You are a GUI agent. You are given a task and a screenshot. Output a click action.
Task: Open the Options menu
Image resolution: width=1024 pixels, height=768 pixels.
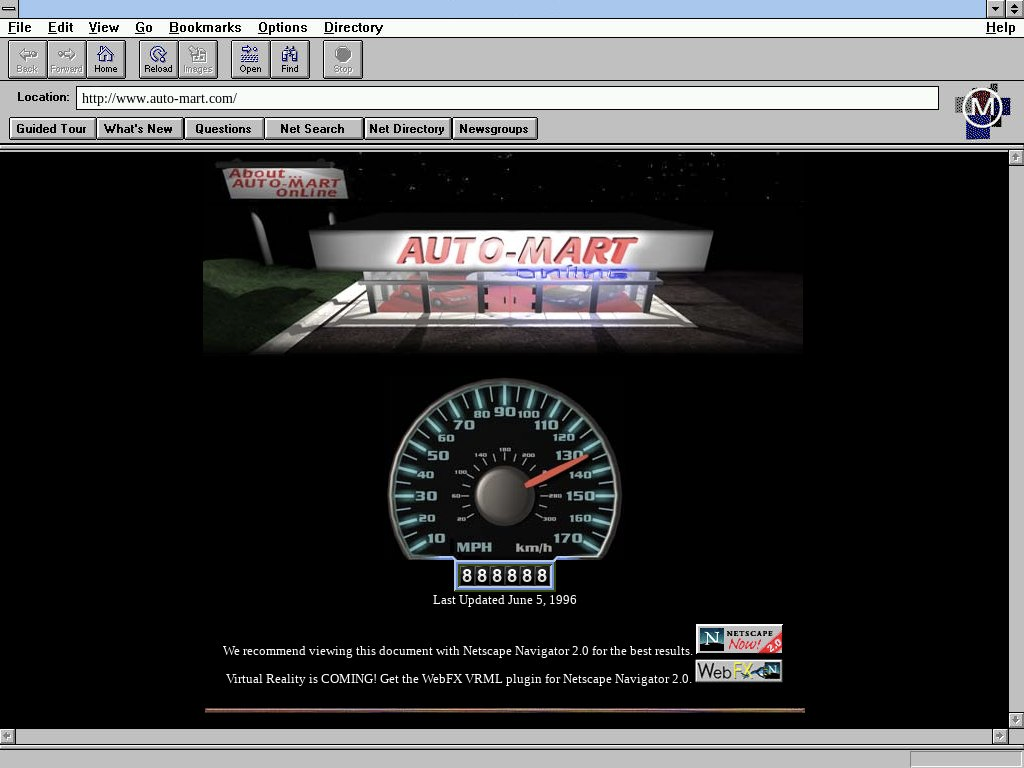pos(282,28)
